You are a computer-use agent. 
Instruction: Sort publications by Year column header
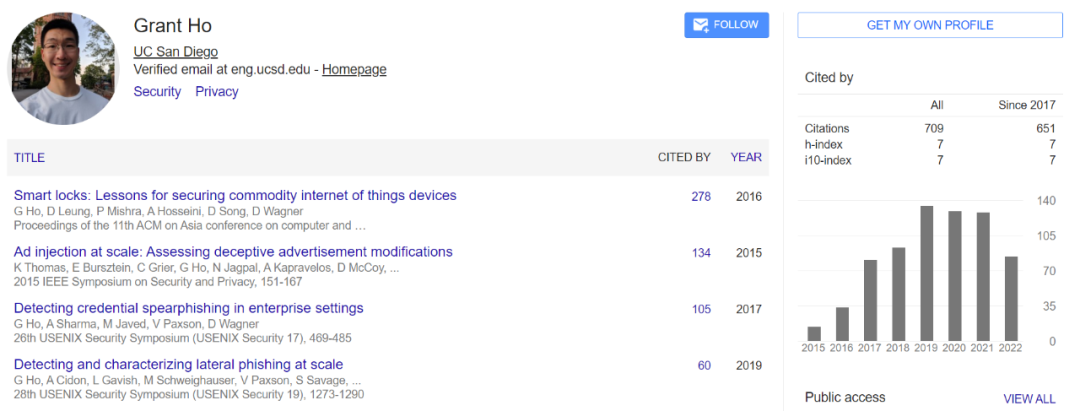click(746, 158)
